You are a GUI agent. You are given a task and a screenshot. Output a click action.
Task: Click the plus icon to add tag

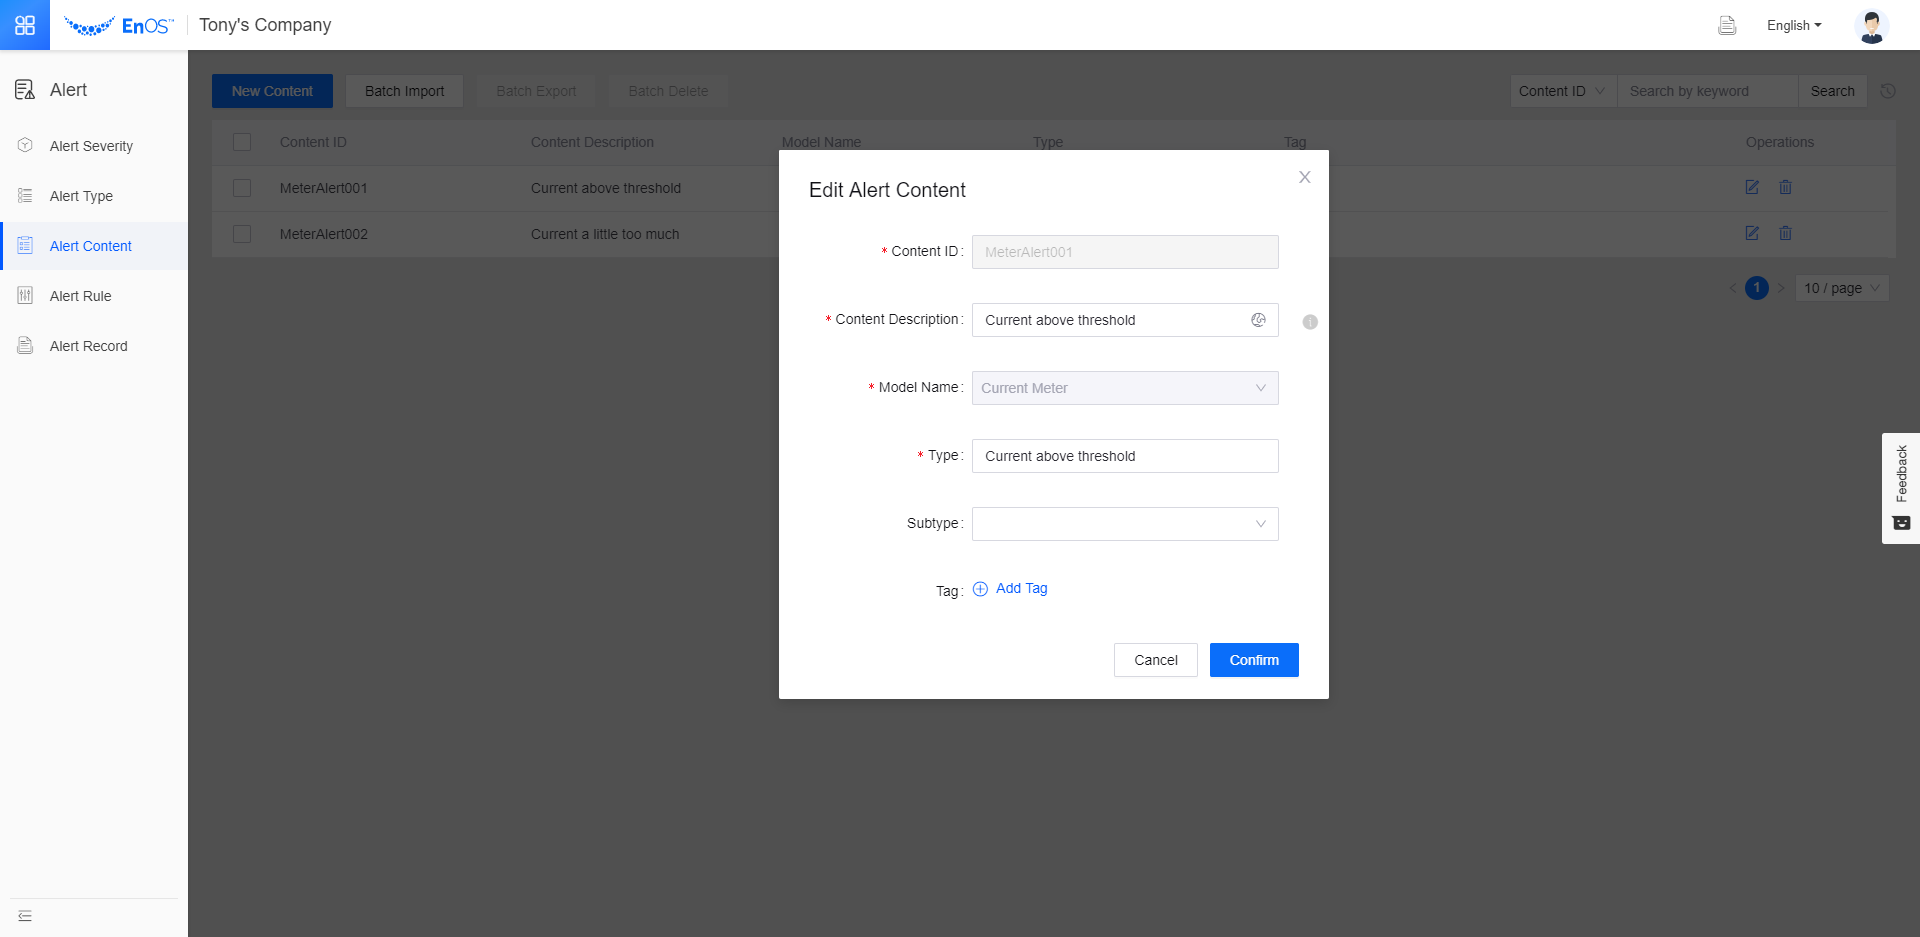pos(980,589)
